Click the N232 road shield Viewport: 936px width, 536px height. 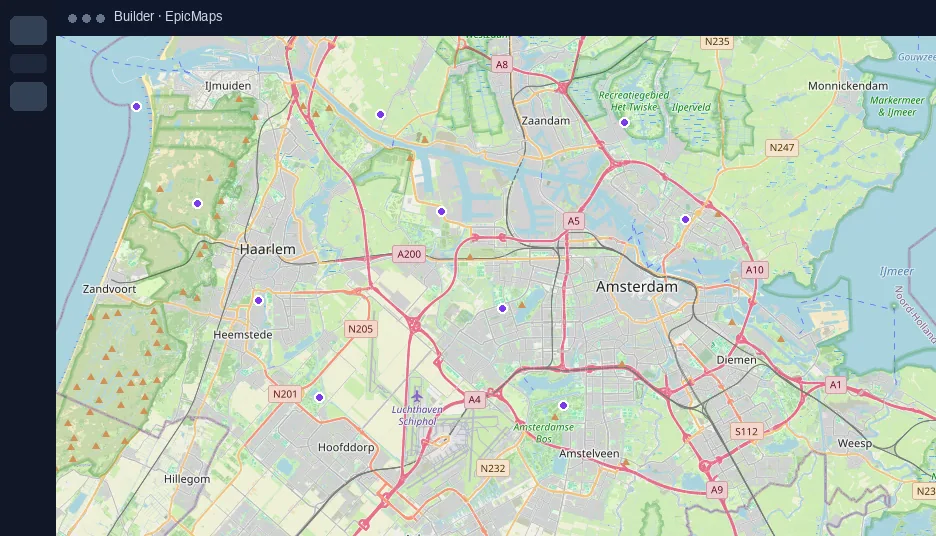[x=492, y=469]
